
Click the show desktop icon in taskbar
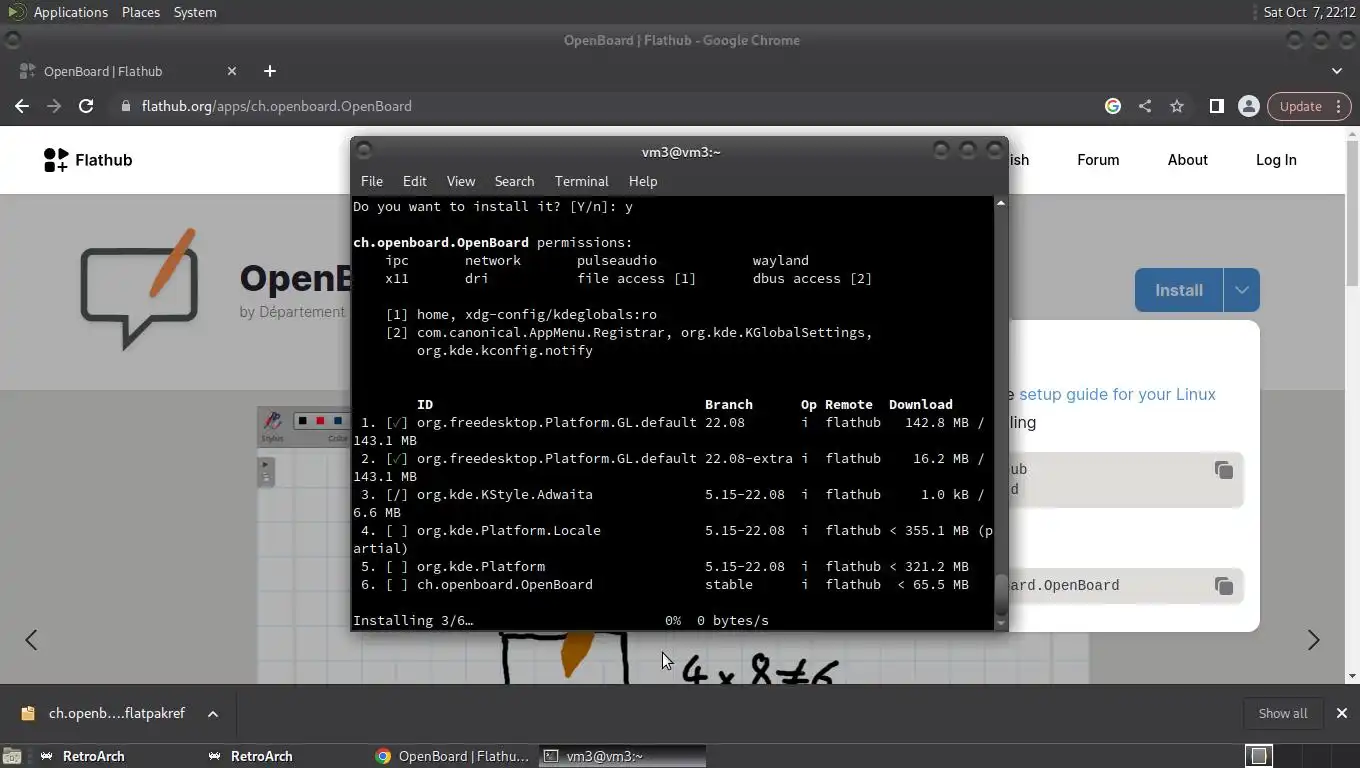(10, 757)
